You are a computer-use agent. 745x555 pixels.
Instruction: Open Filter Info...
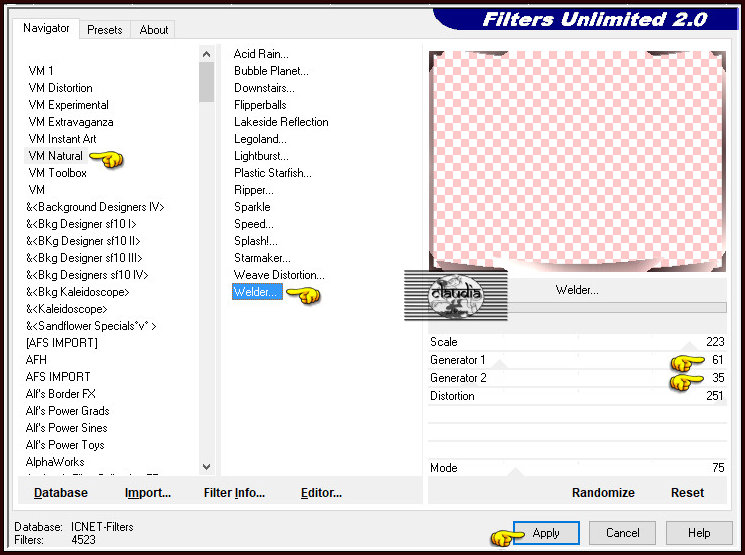[234, 493]
